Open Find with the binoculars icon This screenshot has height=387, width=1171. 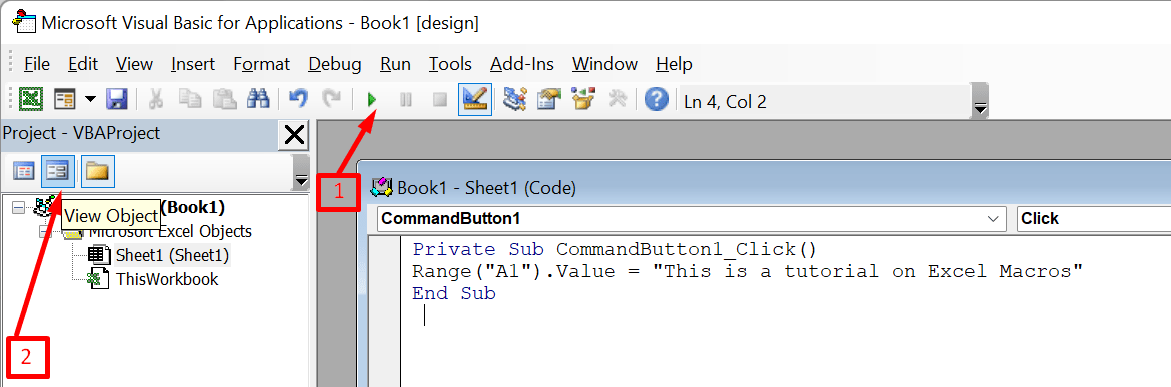[257, 99]
